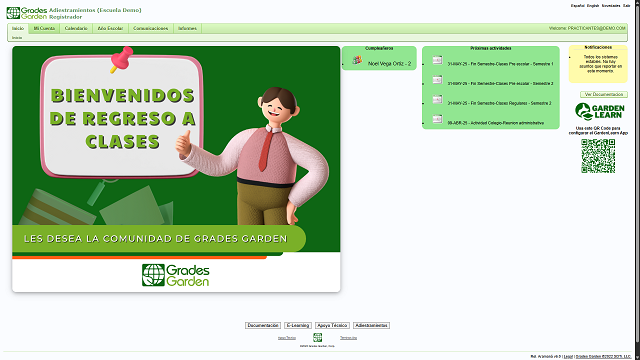640x360 pixels.
Task: Click the Inicio breadcrumb below the menu
Action: [17, 38]
